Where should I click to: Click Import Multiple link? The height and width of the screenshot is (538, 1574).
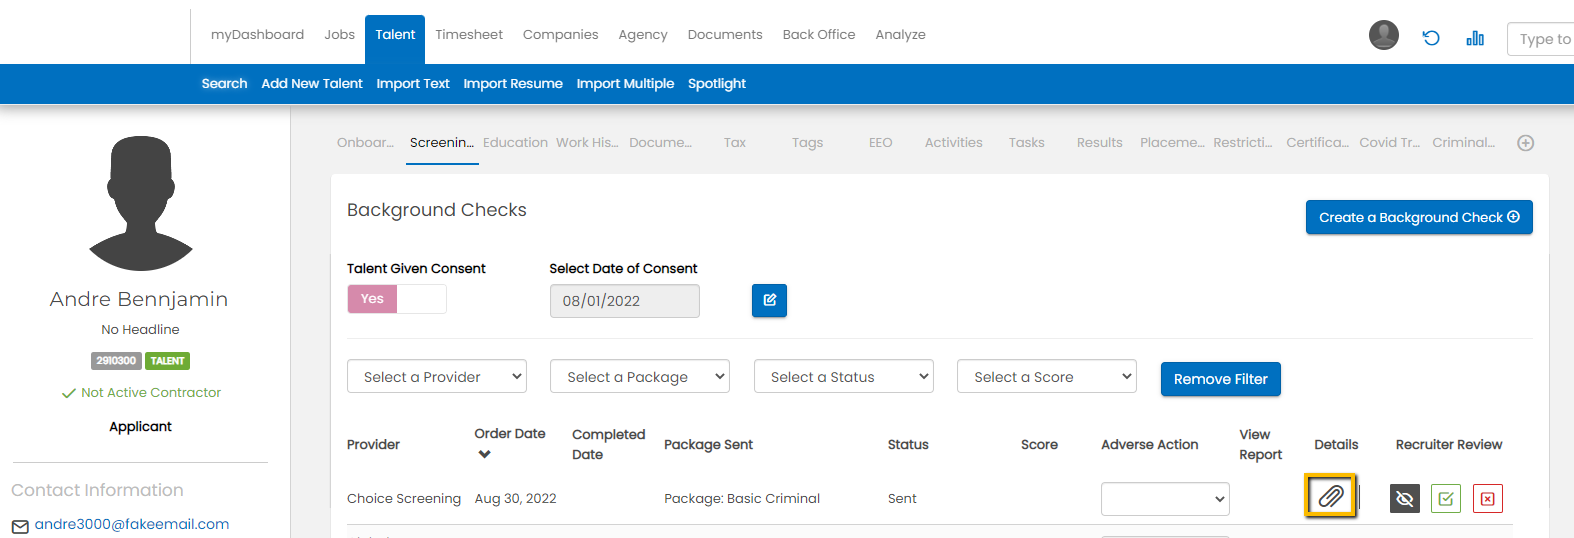625,84
